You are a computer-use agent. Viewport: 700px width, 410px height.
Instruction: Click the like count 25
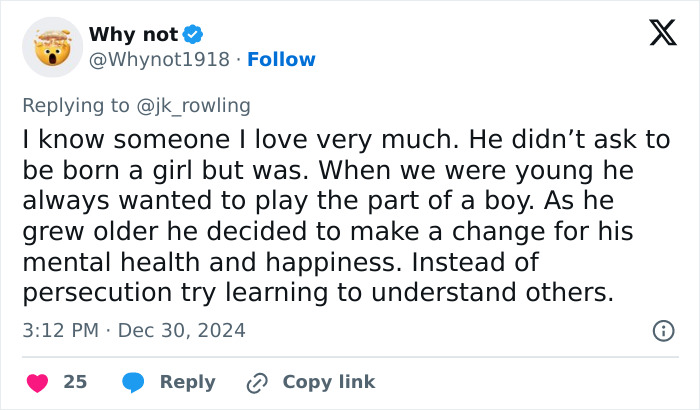pos(75,382)
